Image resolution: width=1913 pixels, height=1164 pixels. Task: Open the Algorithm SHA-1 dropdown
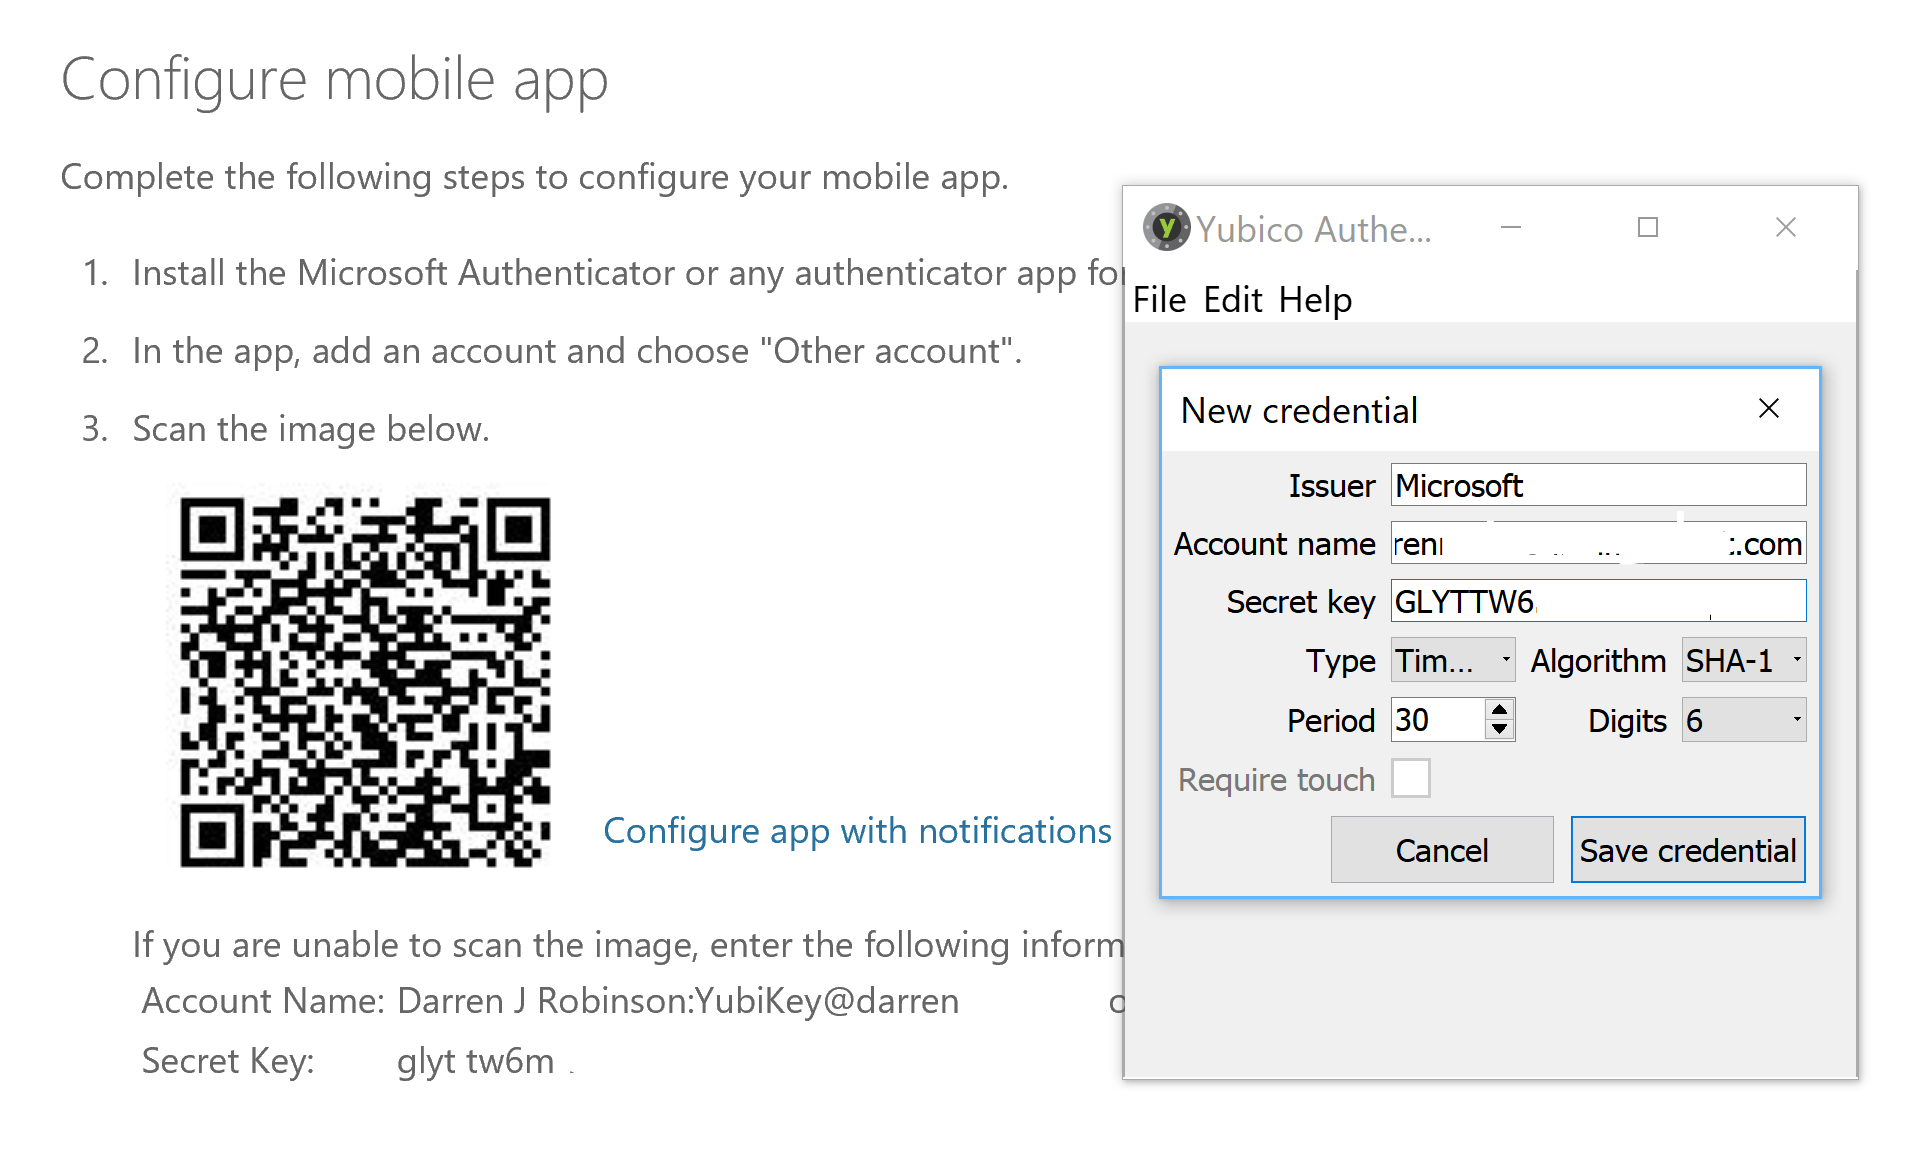coord(1743,660)
